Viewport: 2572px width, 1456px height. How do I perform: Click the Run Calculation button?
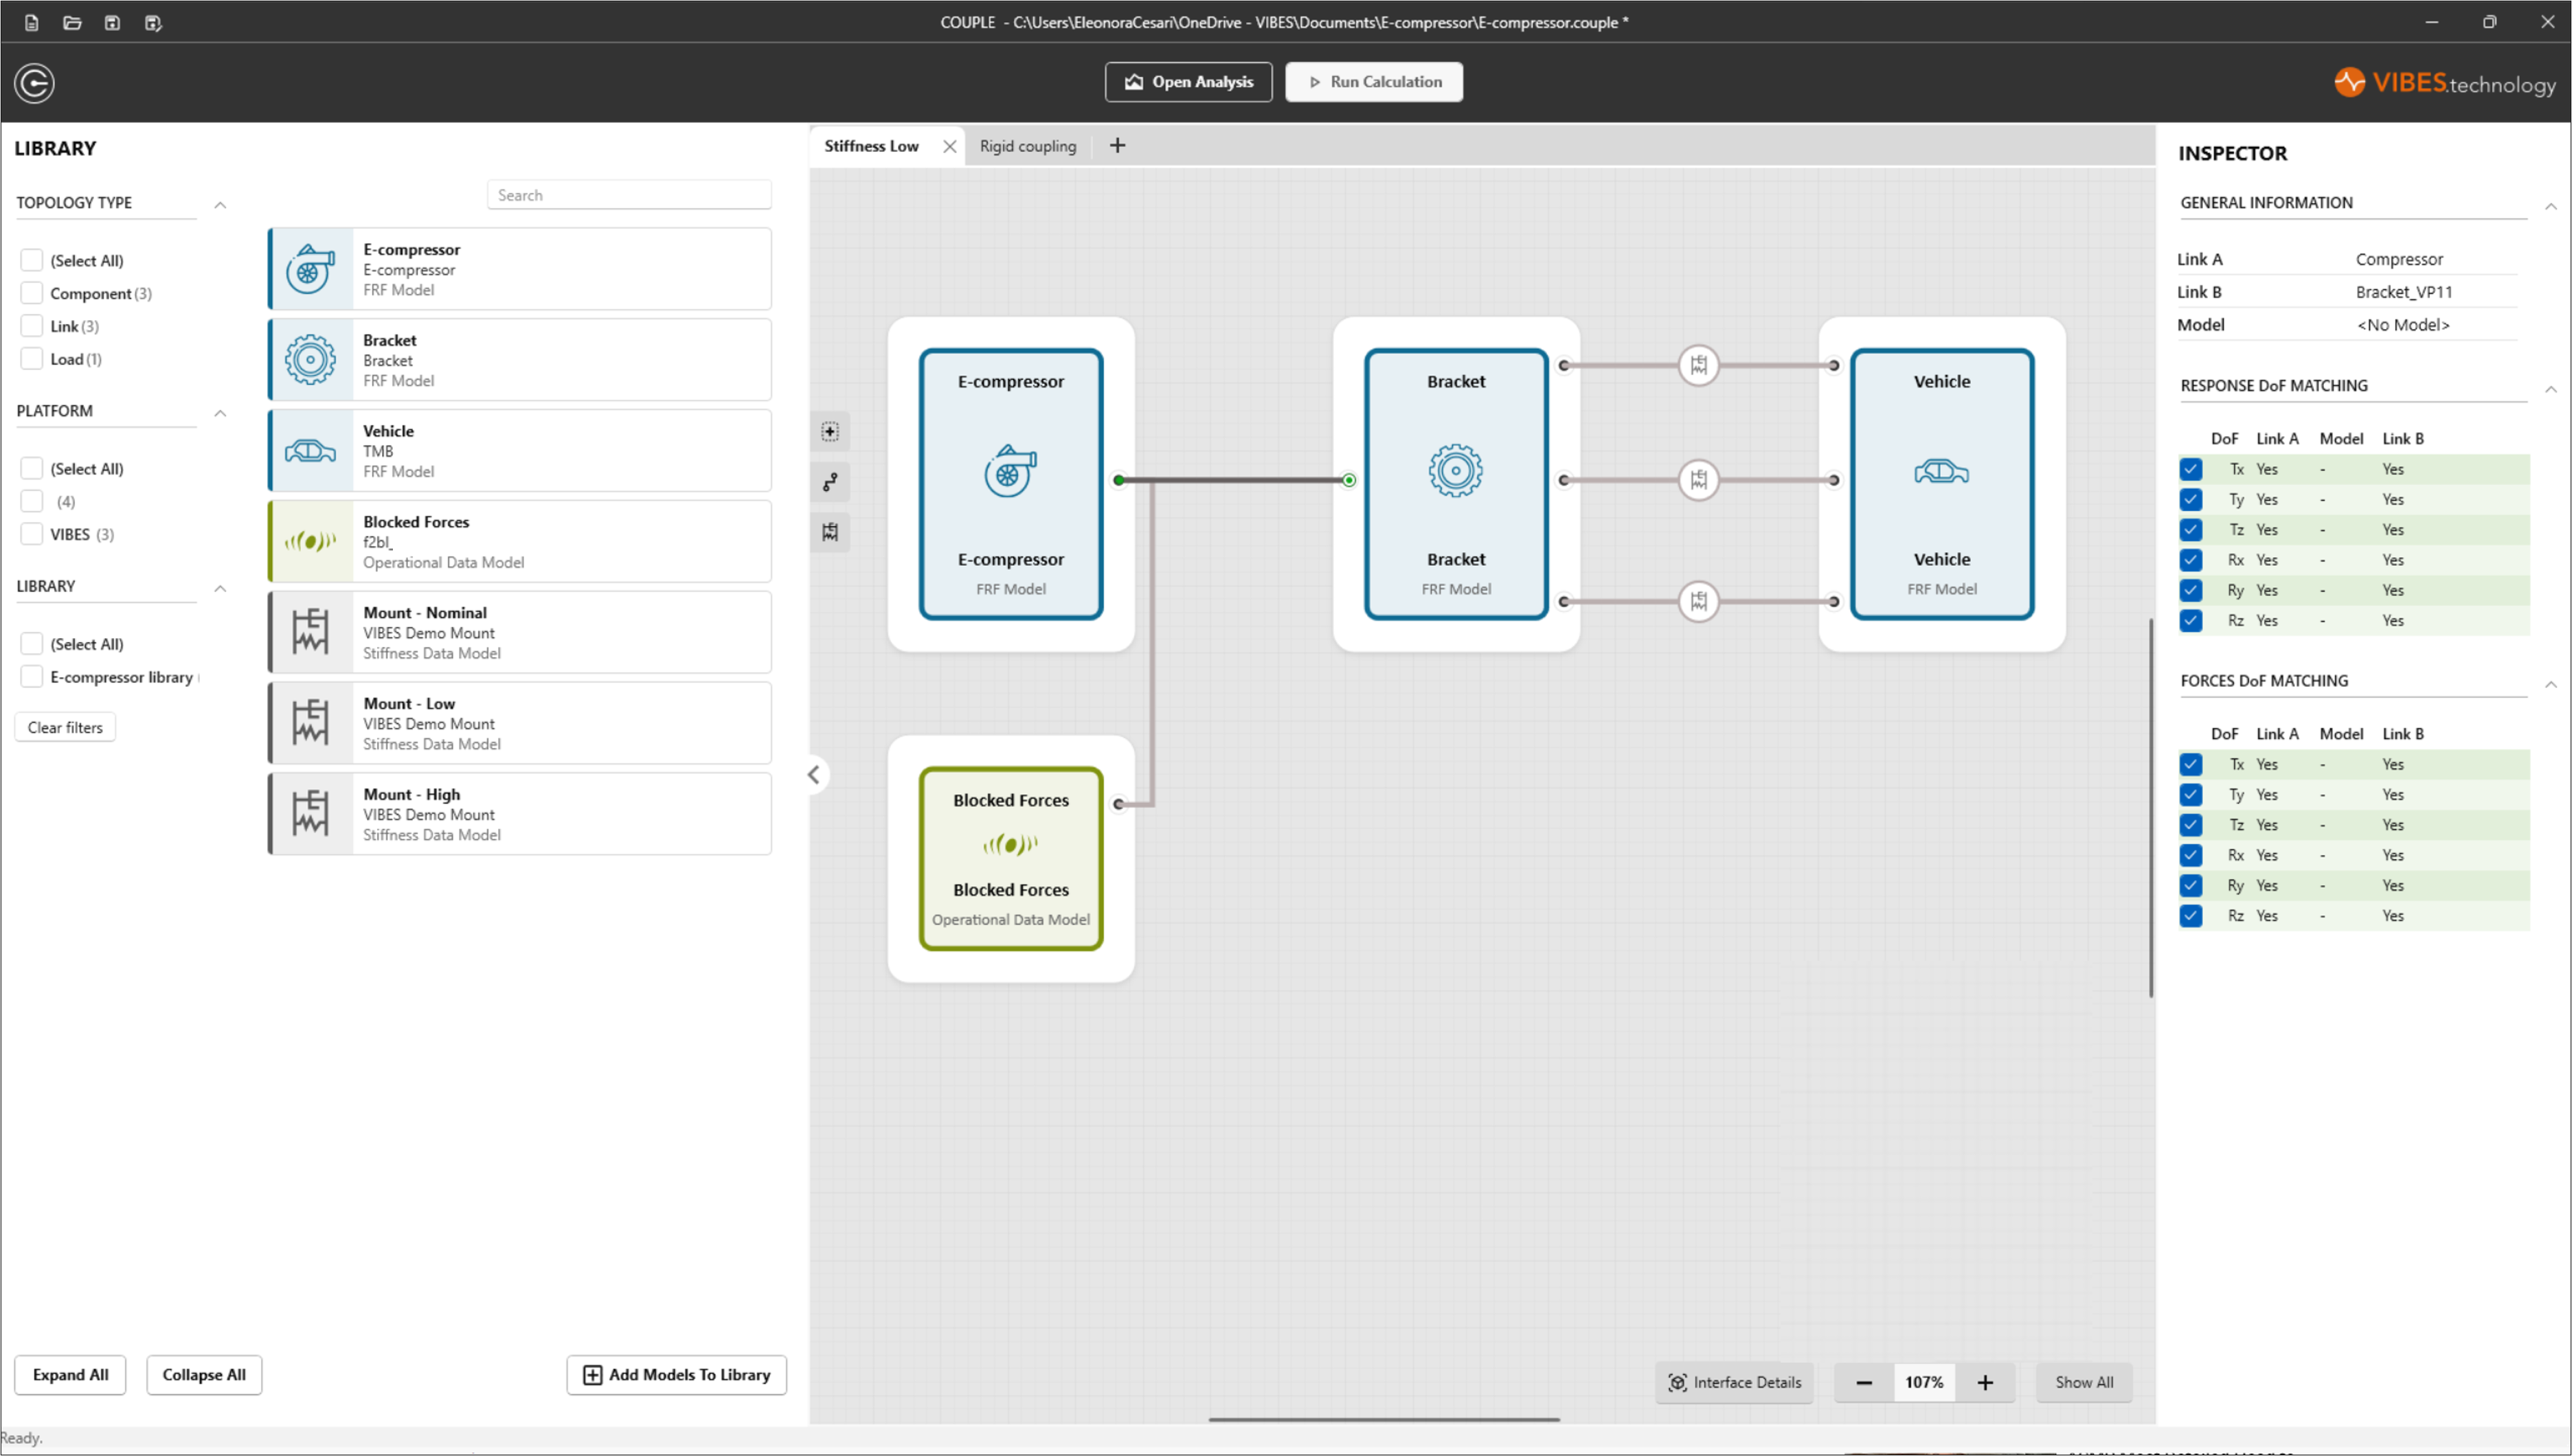(x=1374, y=82)
